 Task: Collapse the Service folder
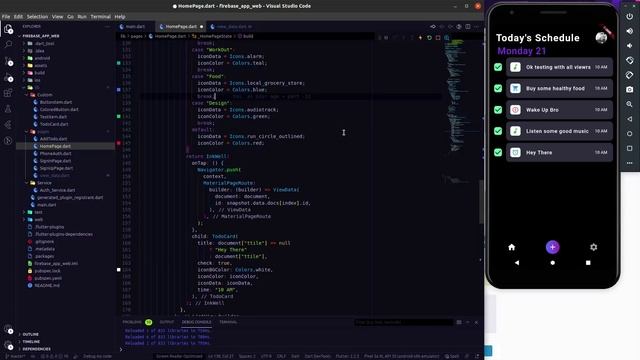pos(44,183)
